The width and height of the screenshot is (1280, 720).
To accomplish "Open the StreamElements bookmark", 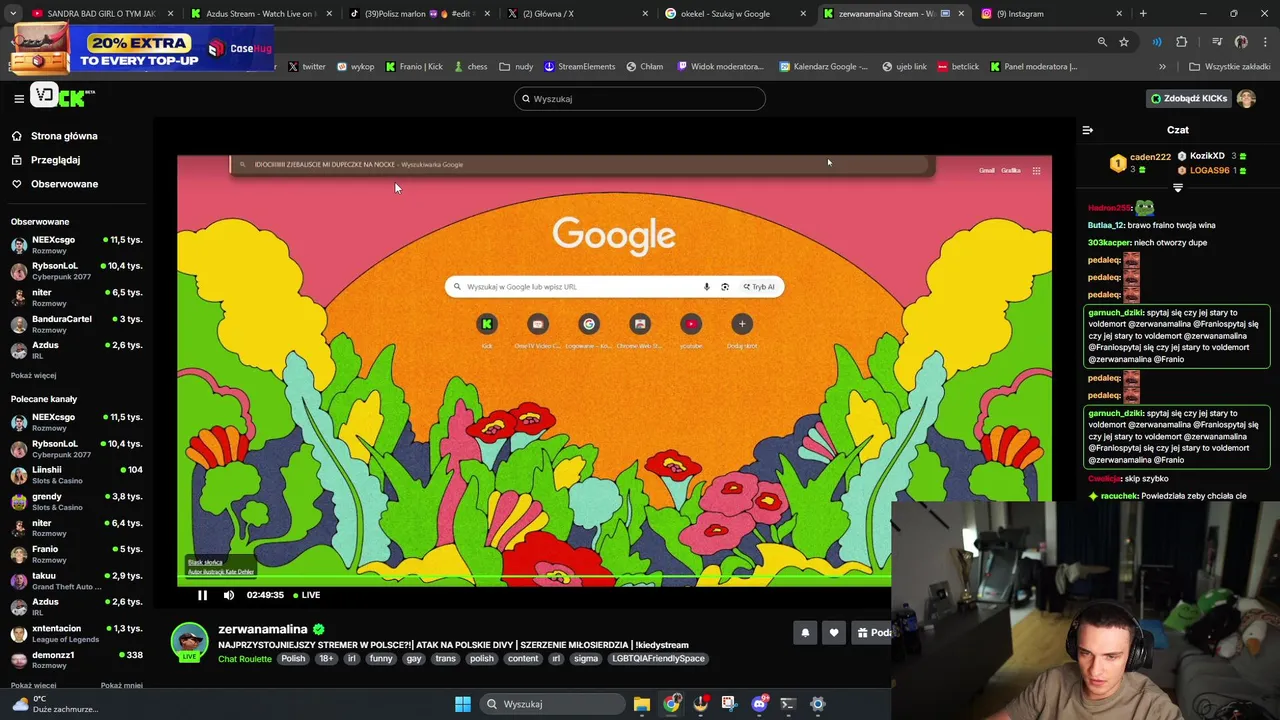I will tap(580, 67).
